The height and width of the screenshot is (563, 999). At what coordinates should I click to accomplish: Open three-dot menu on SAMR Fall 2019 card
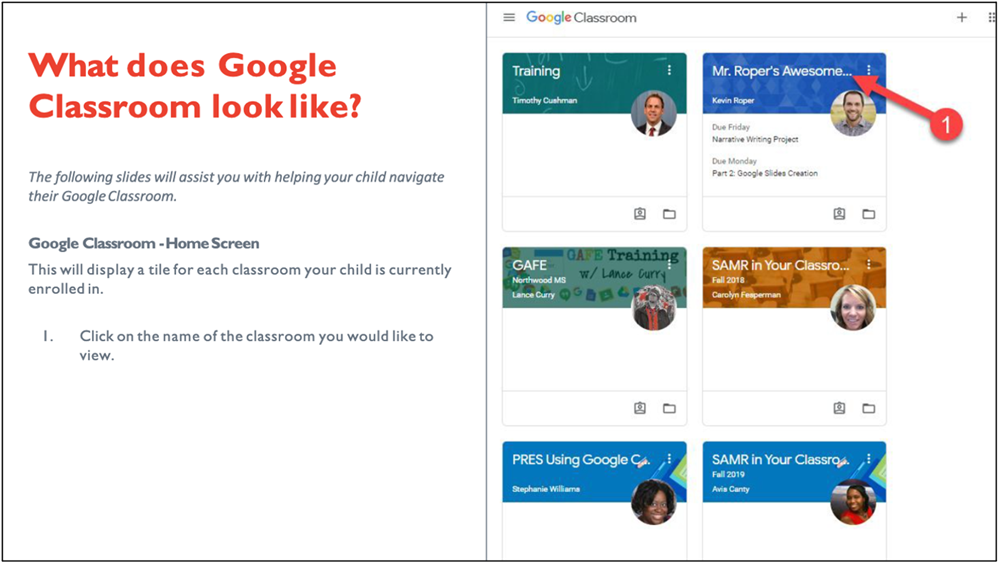coord(868,459)
